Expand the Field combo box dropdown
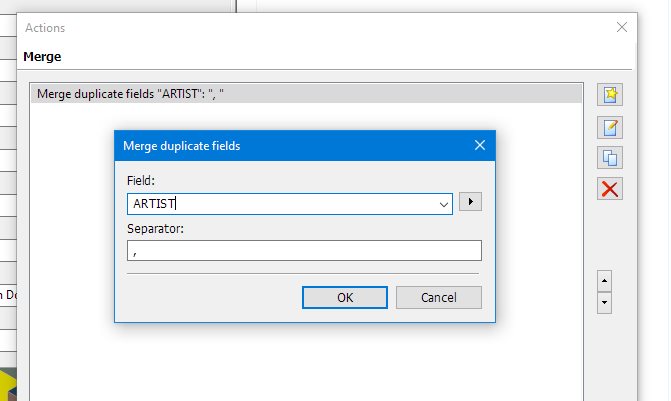 [x=444, y=204]
